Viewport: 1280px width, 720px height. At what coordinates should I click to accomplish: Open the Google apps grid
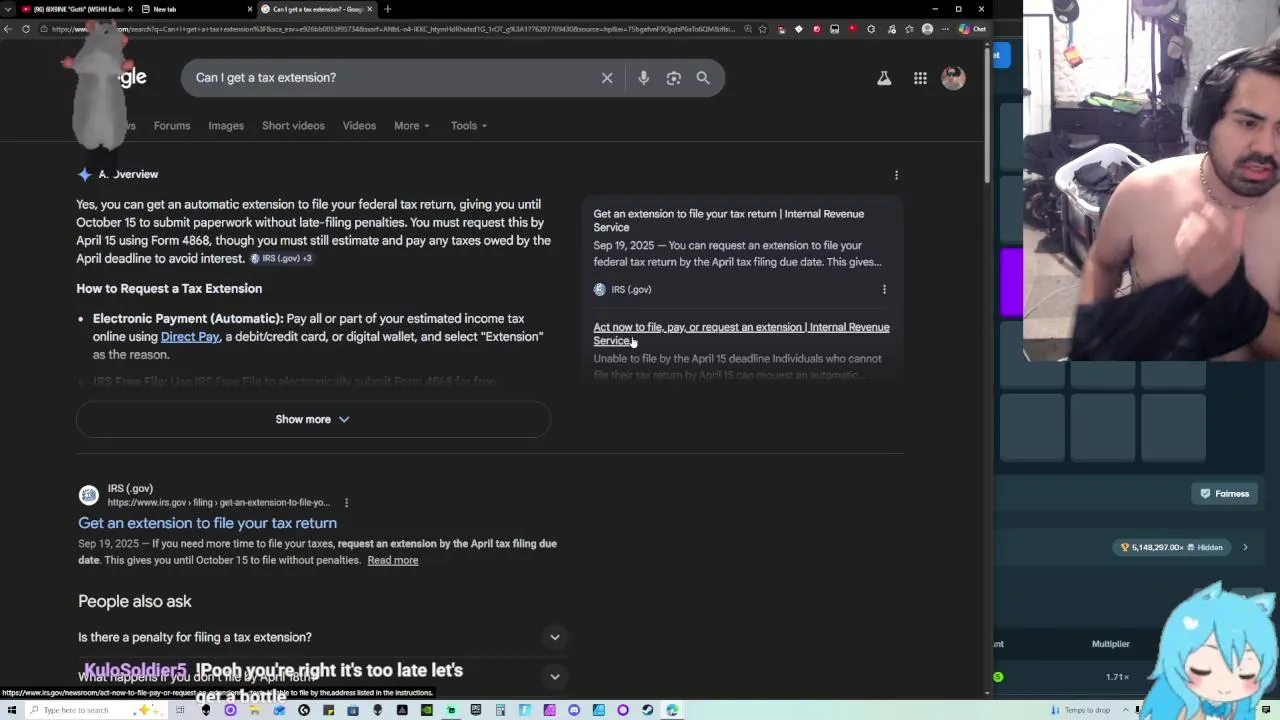point(920,78)
